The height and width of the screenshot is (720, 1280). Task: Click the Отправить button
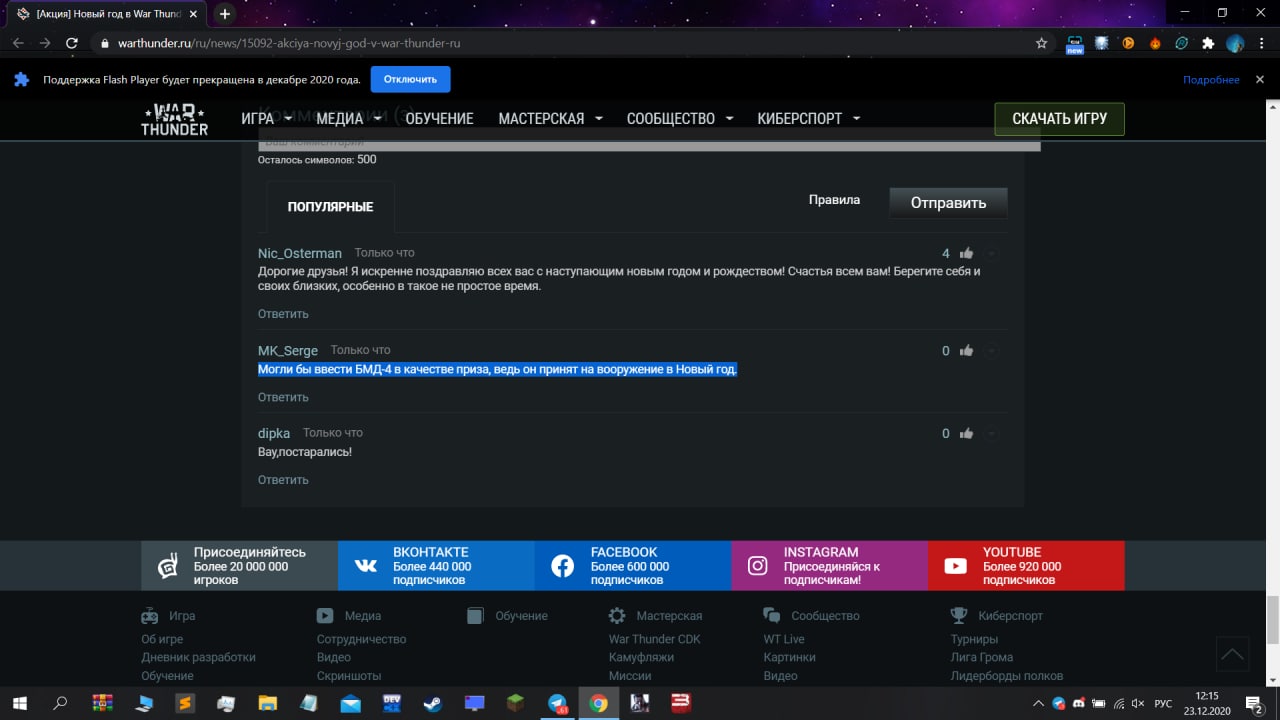[x=948, y=203]
